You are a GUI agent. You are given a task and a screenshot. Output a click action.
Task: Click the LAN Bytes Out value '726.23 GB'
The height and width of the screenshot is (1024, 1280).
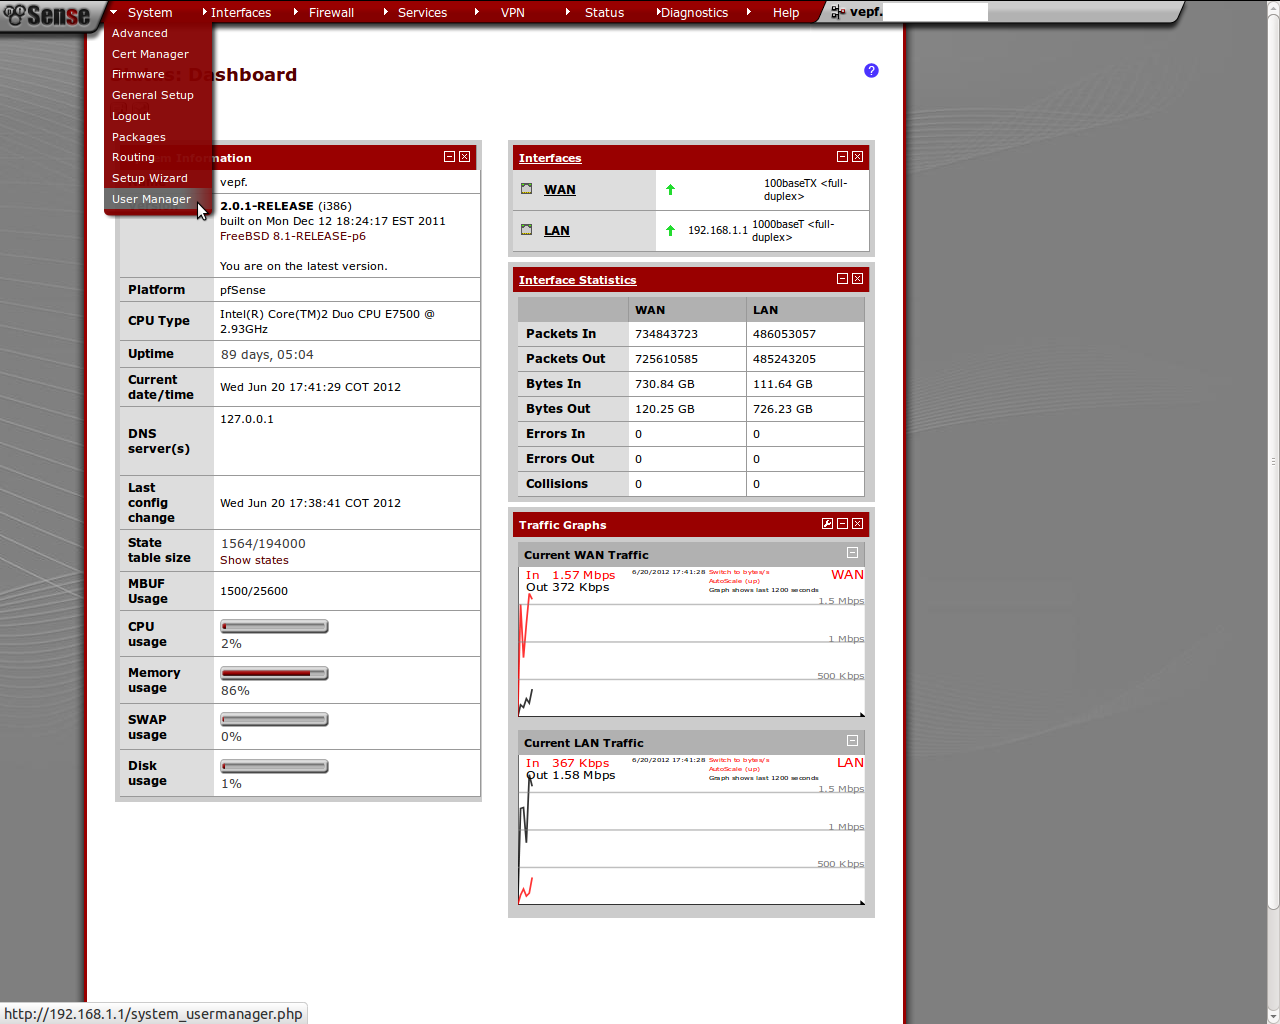(783, 409)
